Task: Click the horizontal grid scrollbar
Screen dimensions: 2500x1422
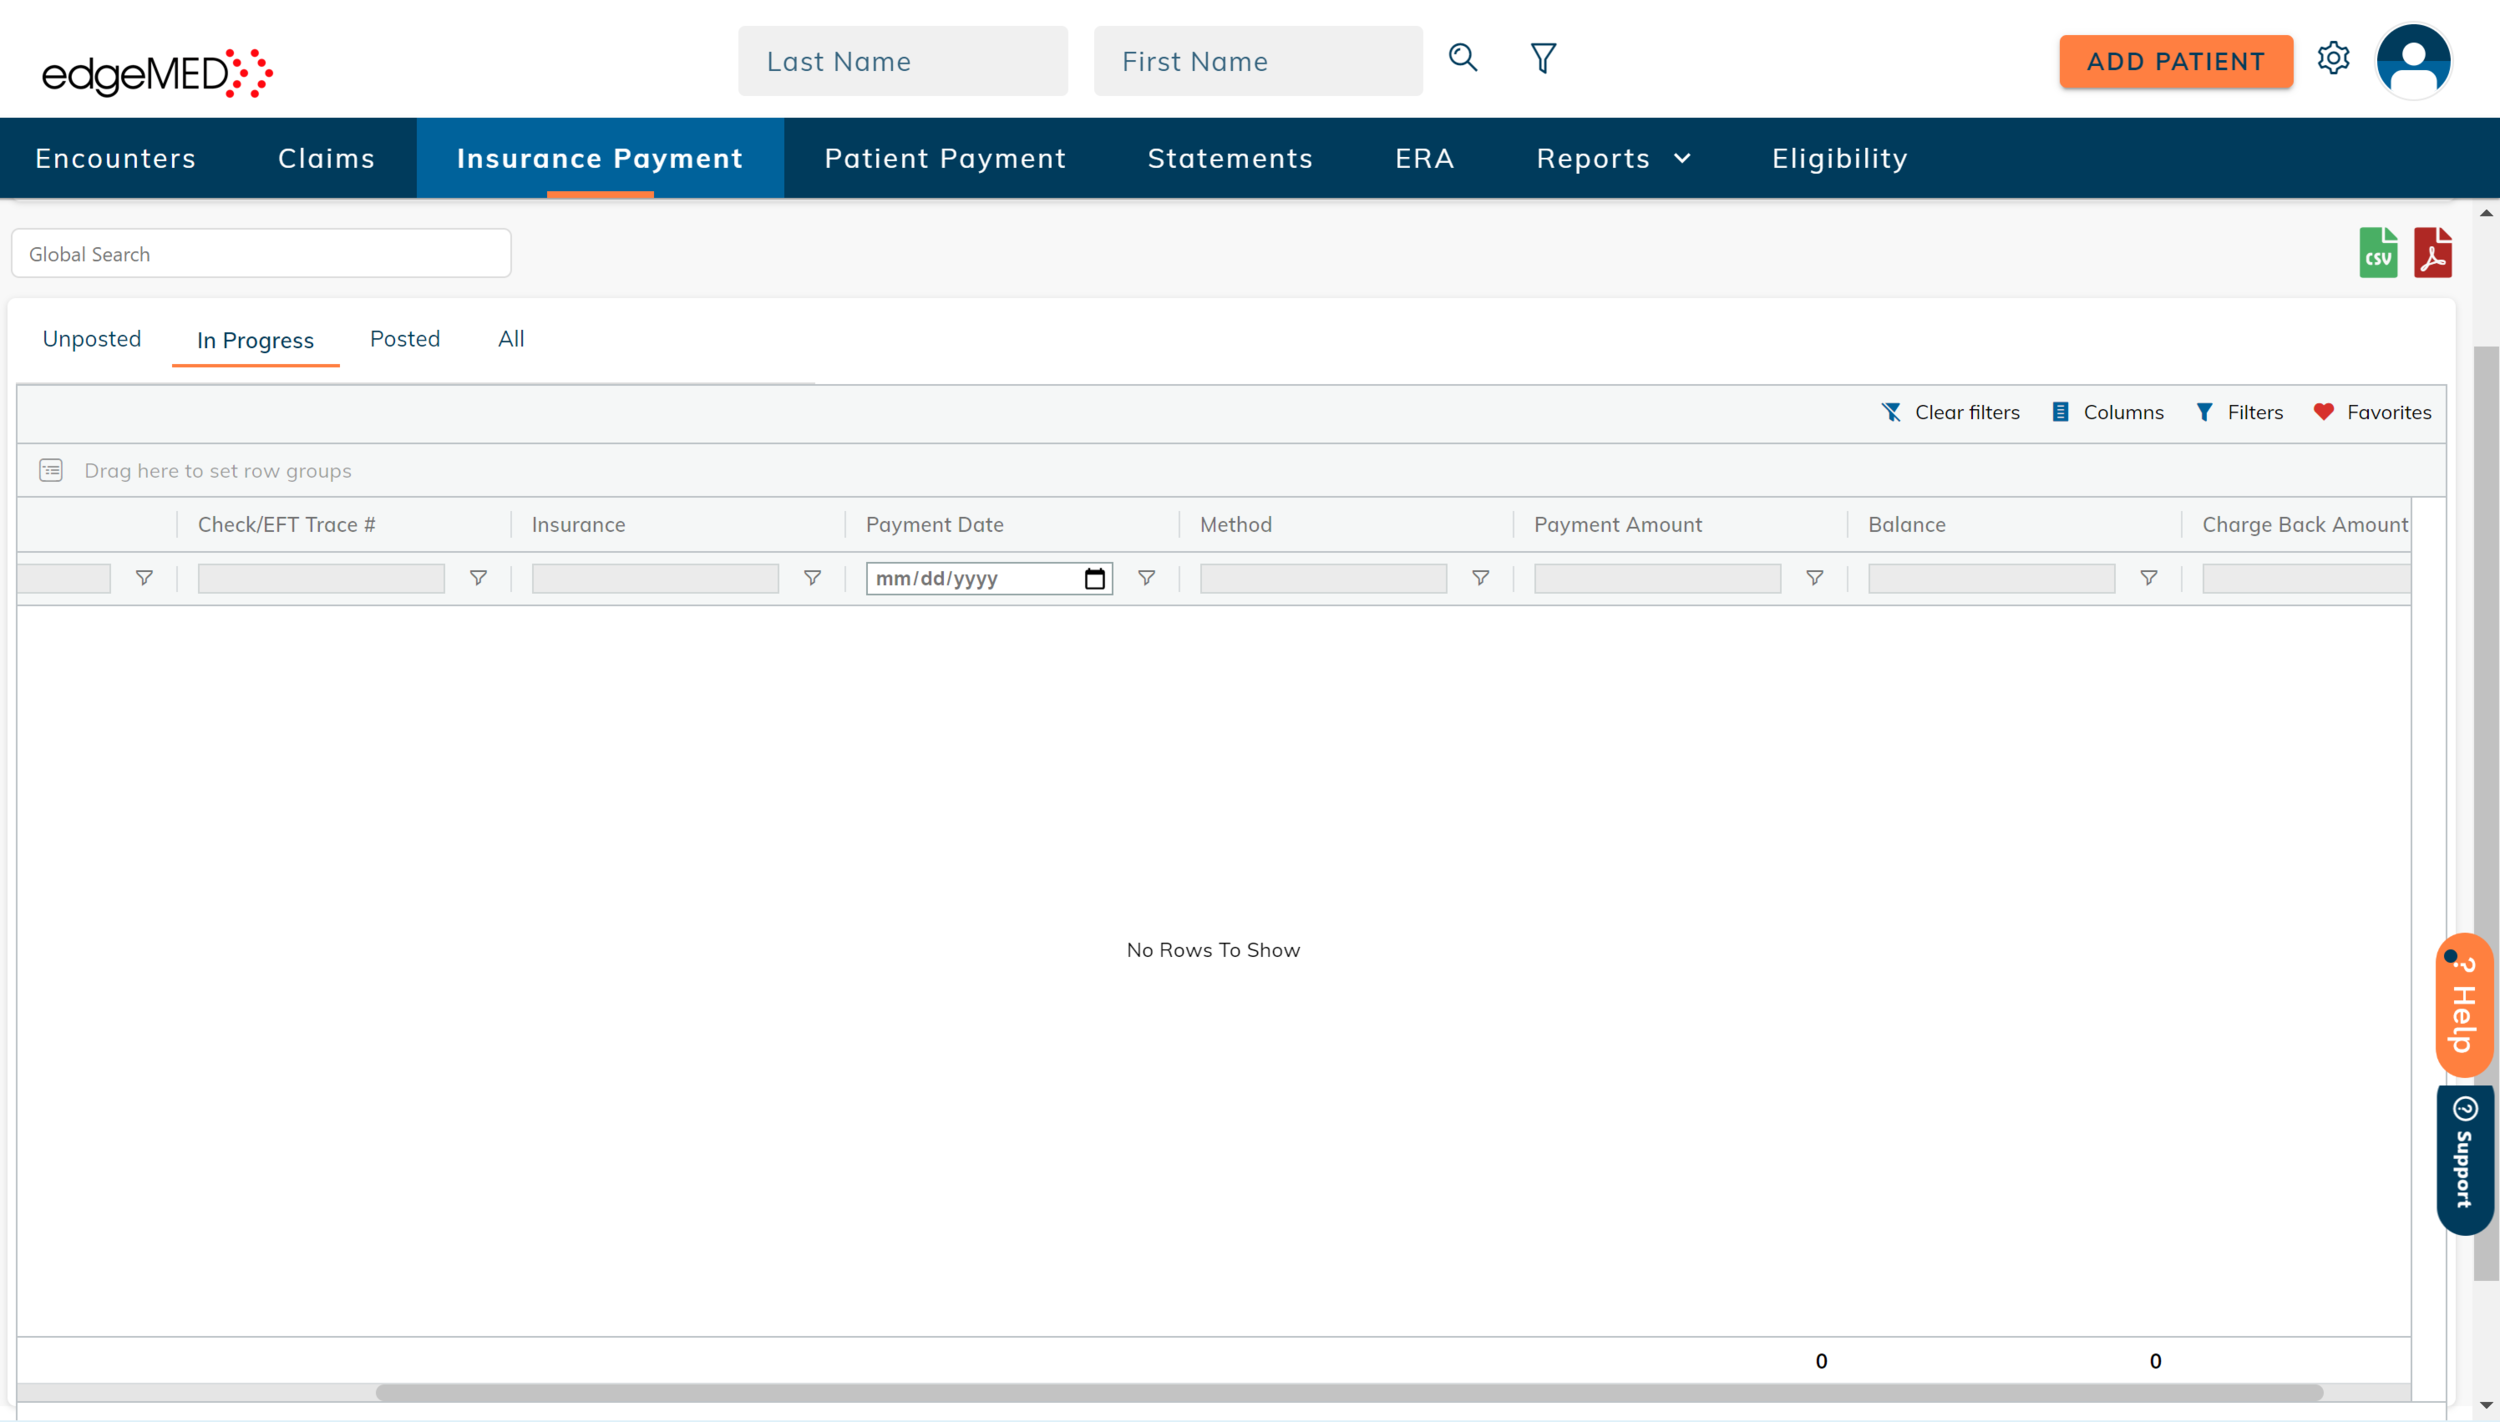Action: point(1348,1393)
